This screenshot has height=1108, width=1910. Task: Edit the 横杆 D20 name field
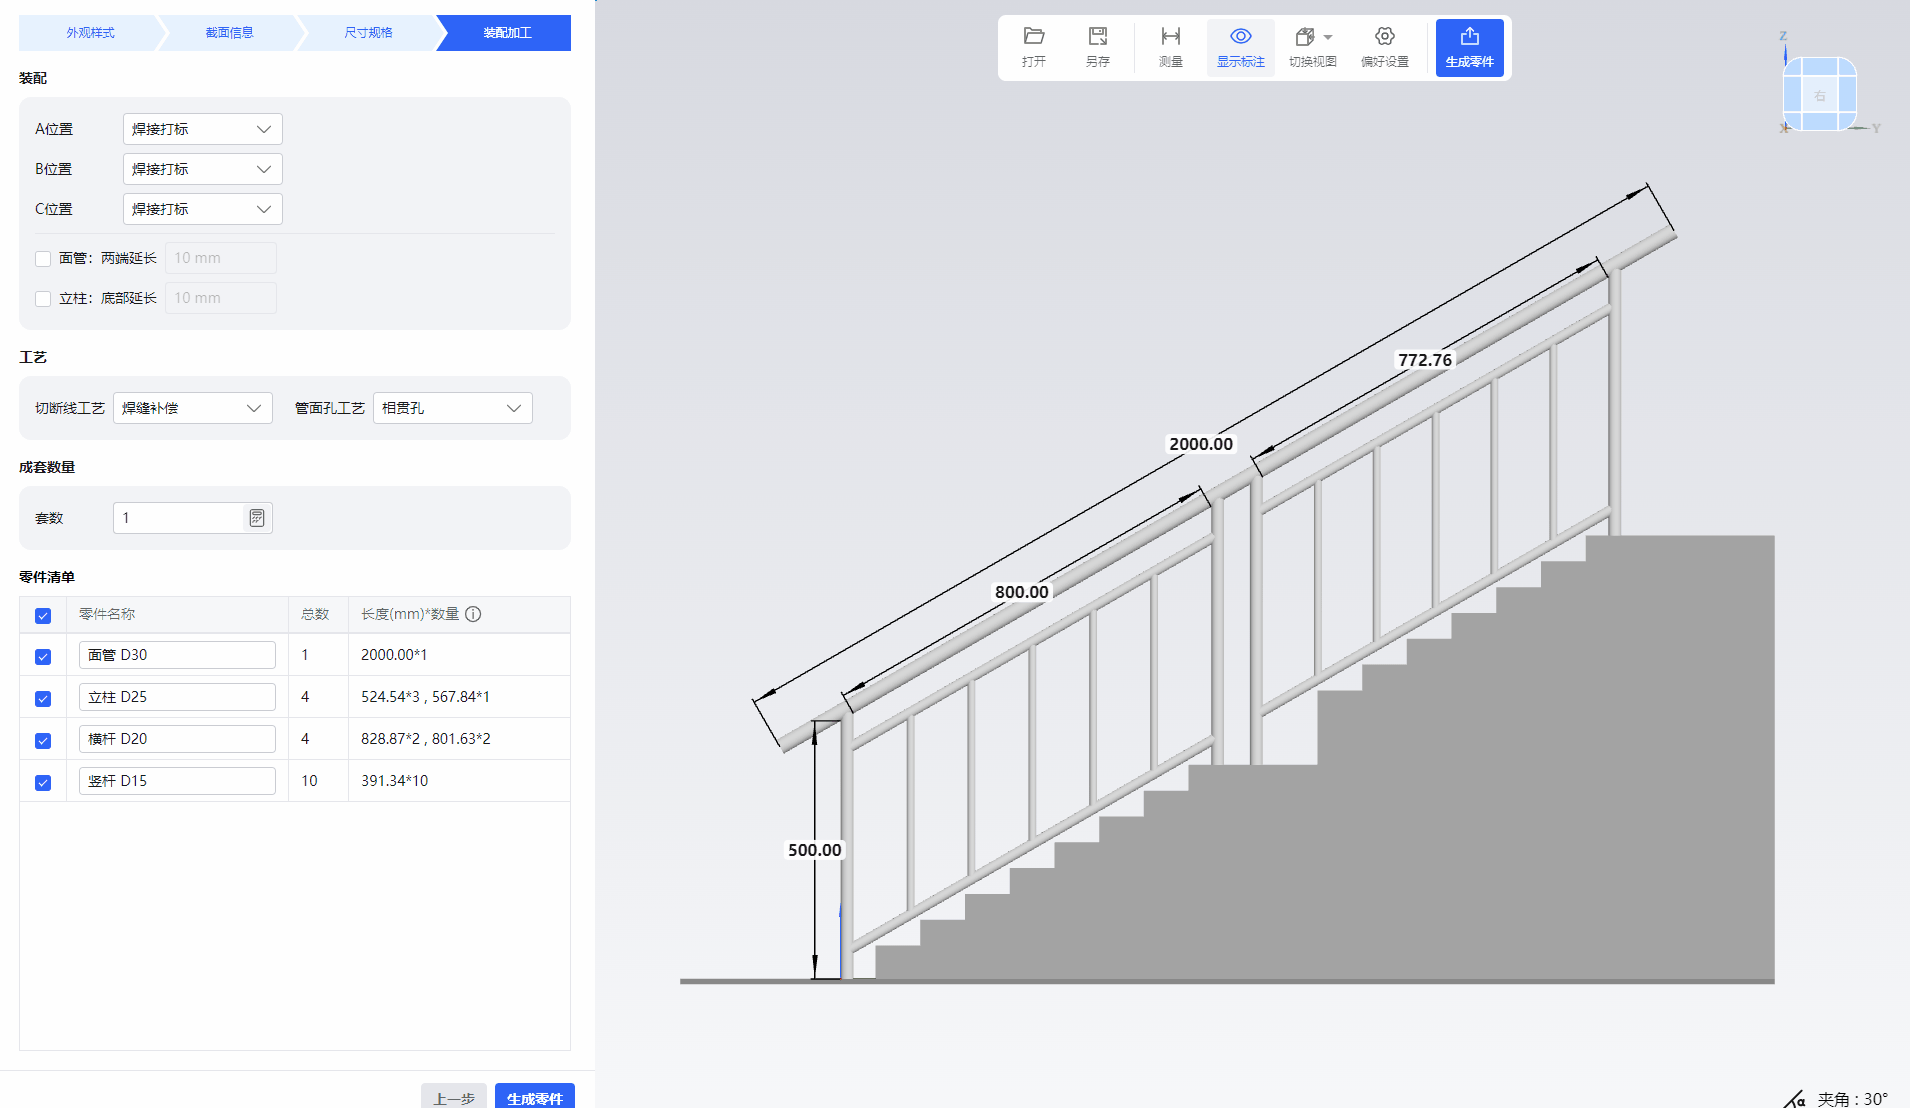click(177, 739)
